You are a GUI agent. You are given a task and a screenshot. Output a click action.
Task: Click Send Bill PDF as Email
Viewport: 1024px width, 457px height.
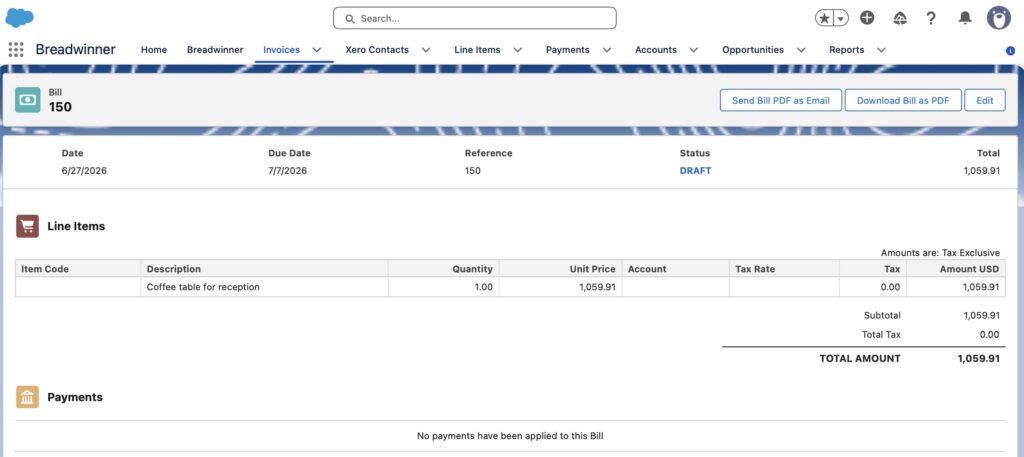(780, 101)
